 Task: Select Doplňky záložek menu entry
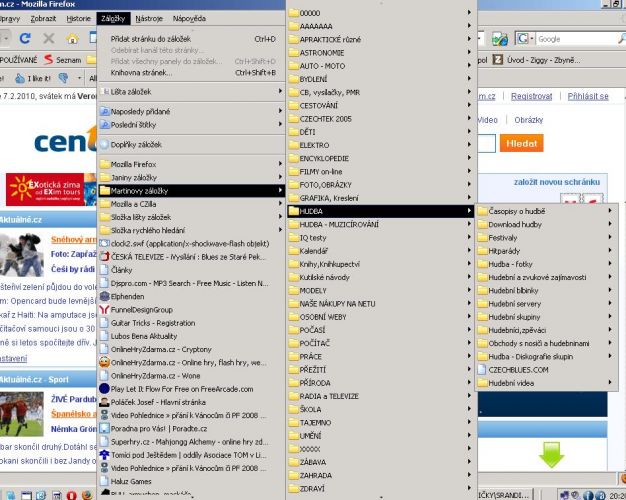pos(191,145)
